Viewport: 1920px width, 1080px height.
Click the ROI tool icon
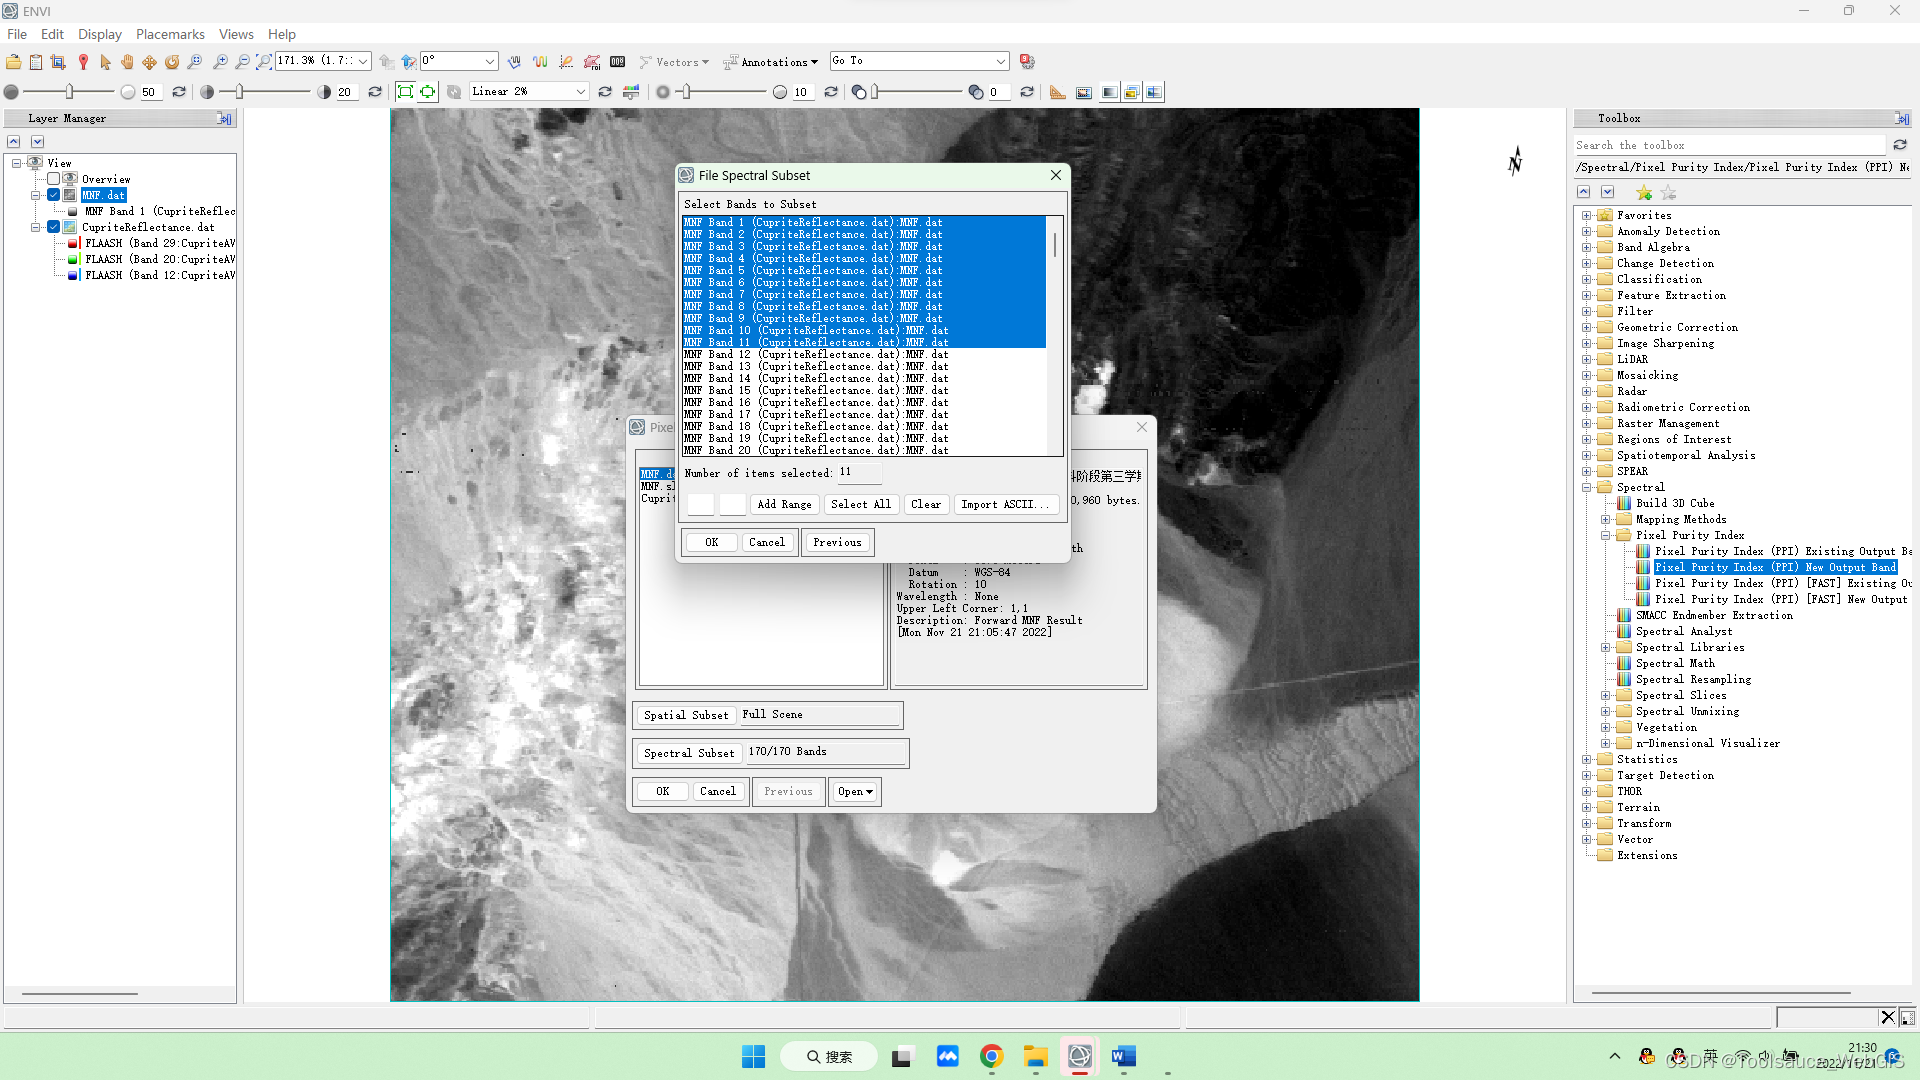point(592,62)
